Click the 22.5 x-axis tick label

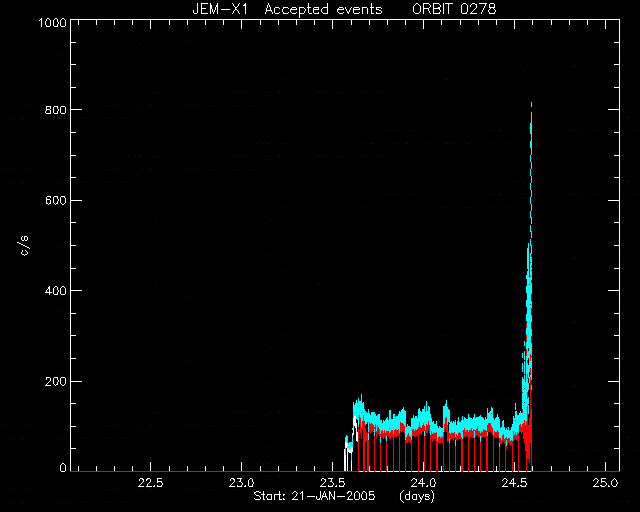[151, 483]
